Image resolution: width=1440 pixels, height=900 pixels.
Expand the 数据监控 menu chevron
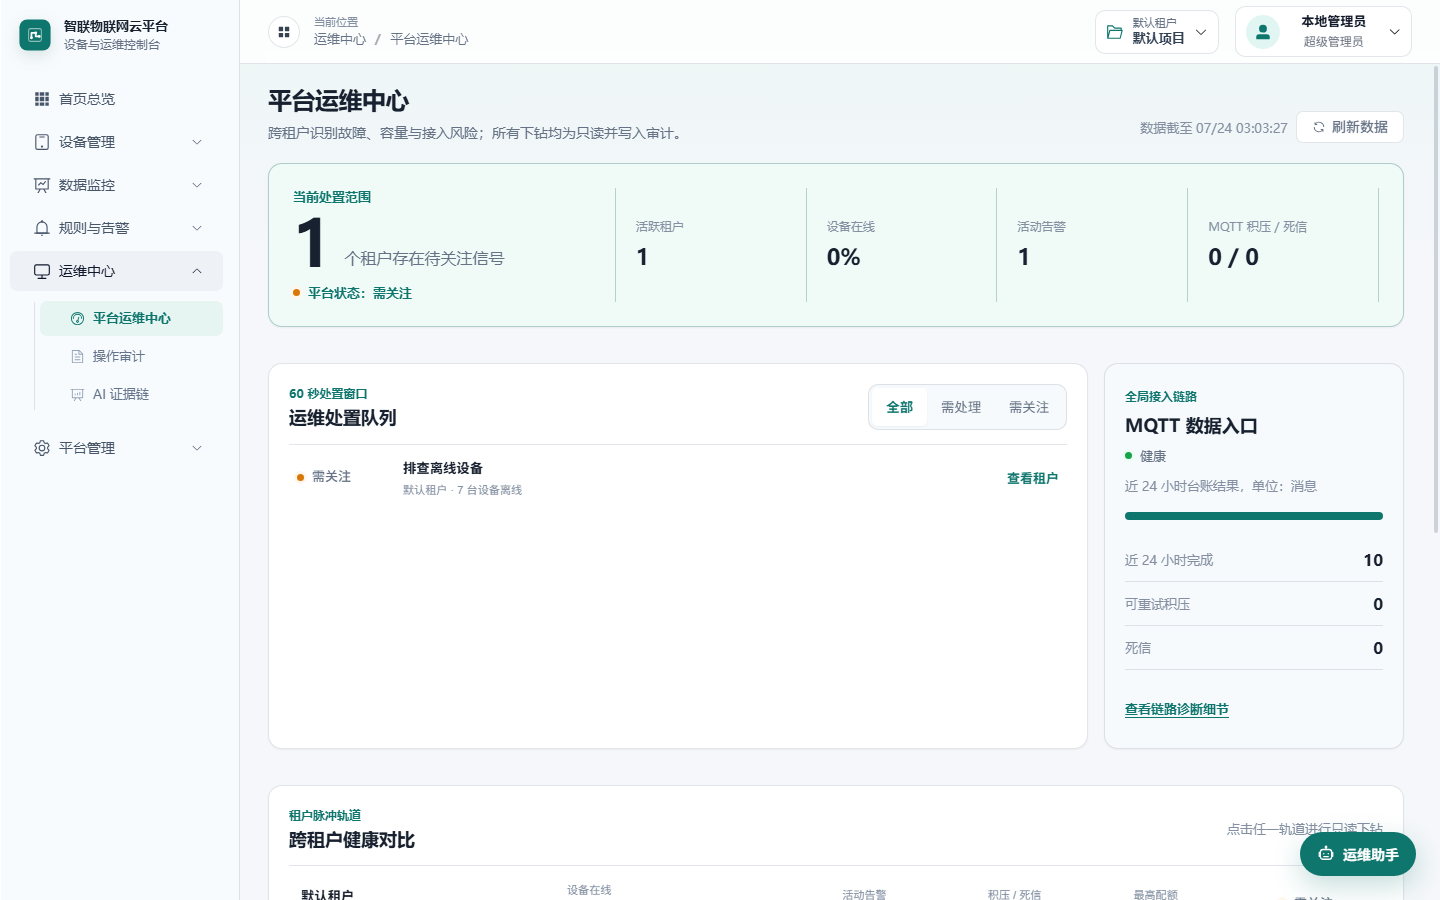197,185
